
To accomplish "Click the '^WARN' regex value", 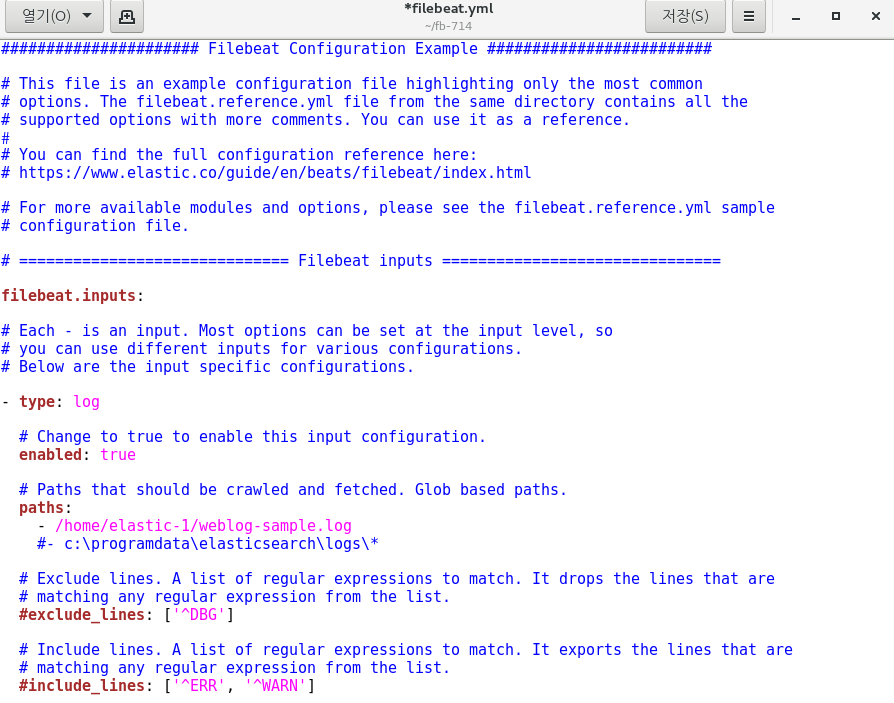I will [275, 685].
